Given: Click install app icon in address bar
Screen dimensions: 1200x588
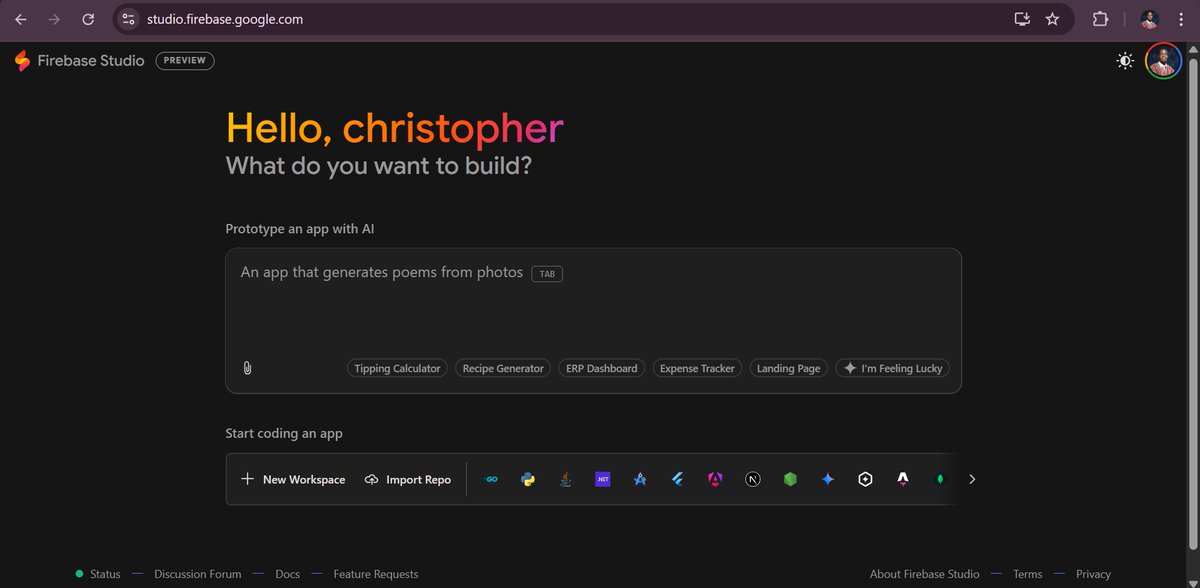Looking at the screenshot, I should [1021, 19].
